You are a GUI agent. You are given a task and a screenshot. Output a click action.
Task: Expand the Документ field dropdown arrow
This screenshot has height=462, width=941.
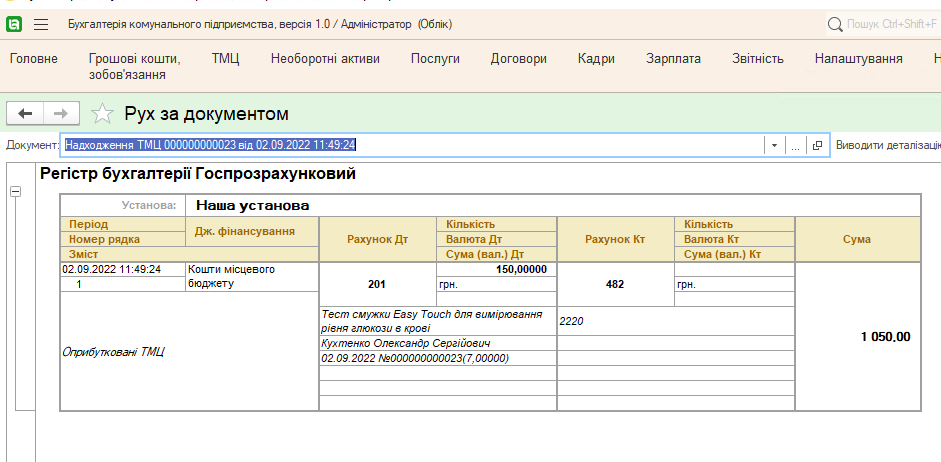[773, 145]
